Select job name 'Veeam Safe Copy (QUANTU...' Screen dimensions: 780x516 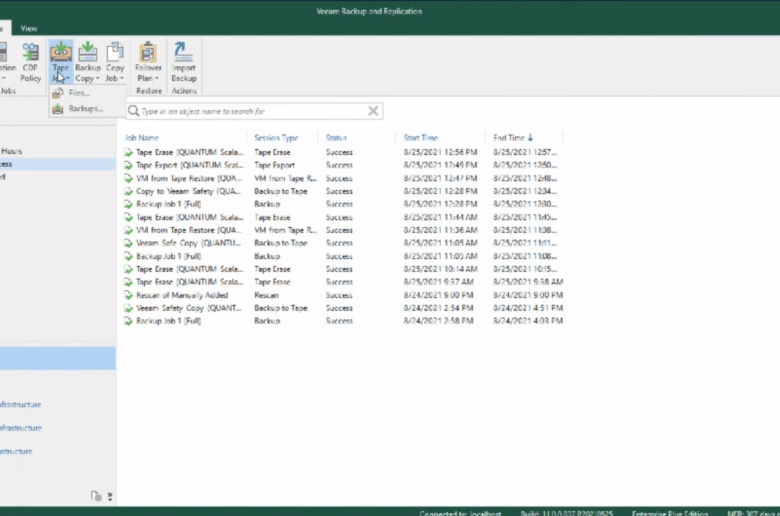[188, 243]
